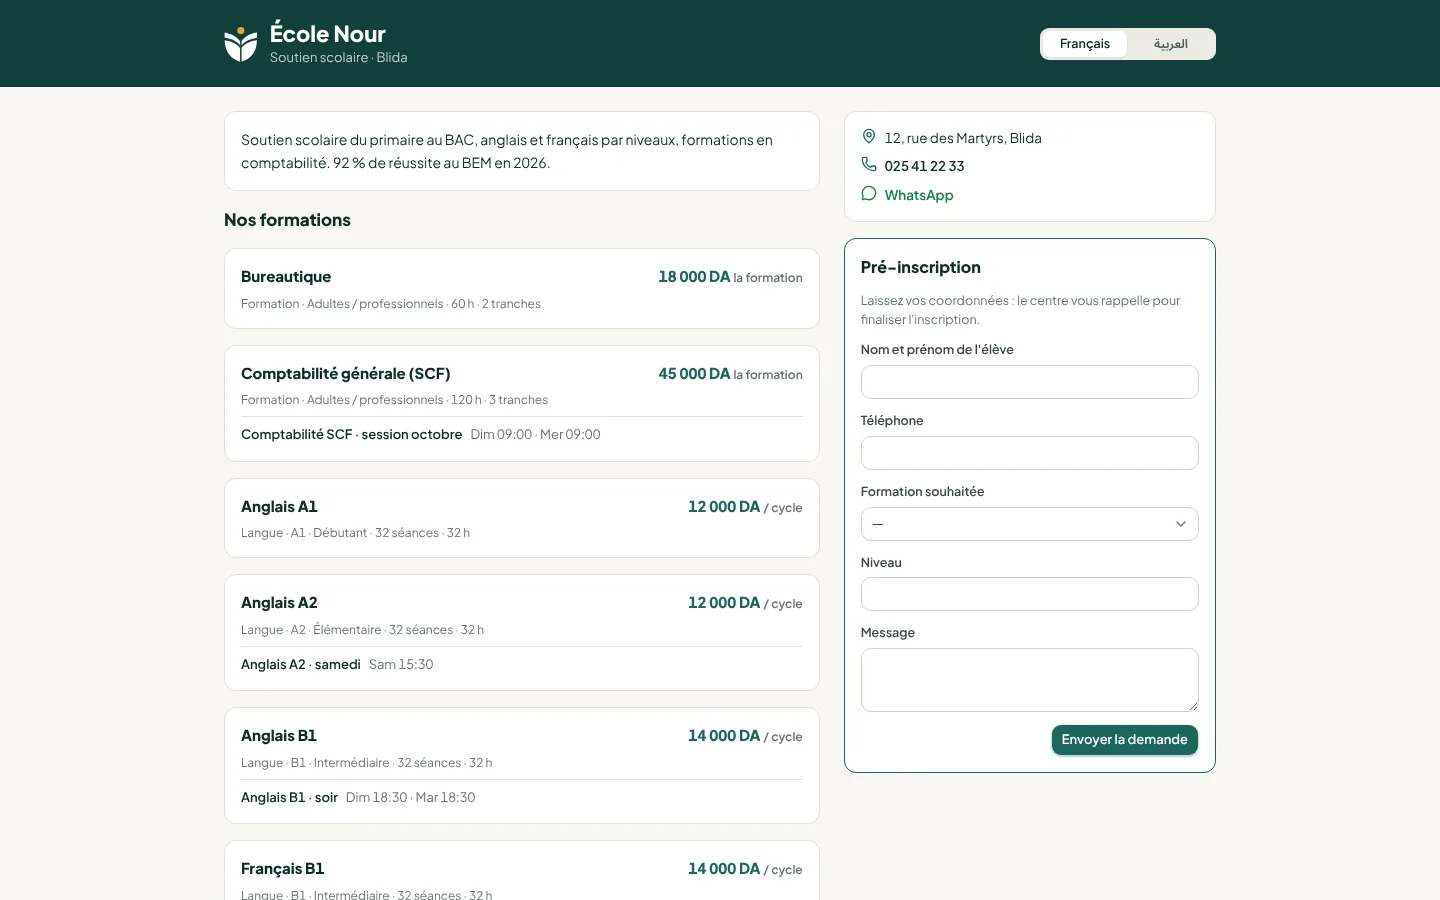
Task: Click the 14 000 DA price for Français B1
Action: click(x=724, y=869)
